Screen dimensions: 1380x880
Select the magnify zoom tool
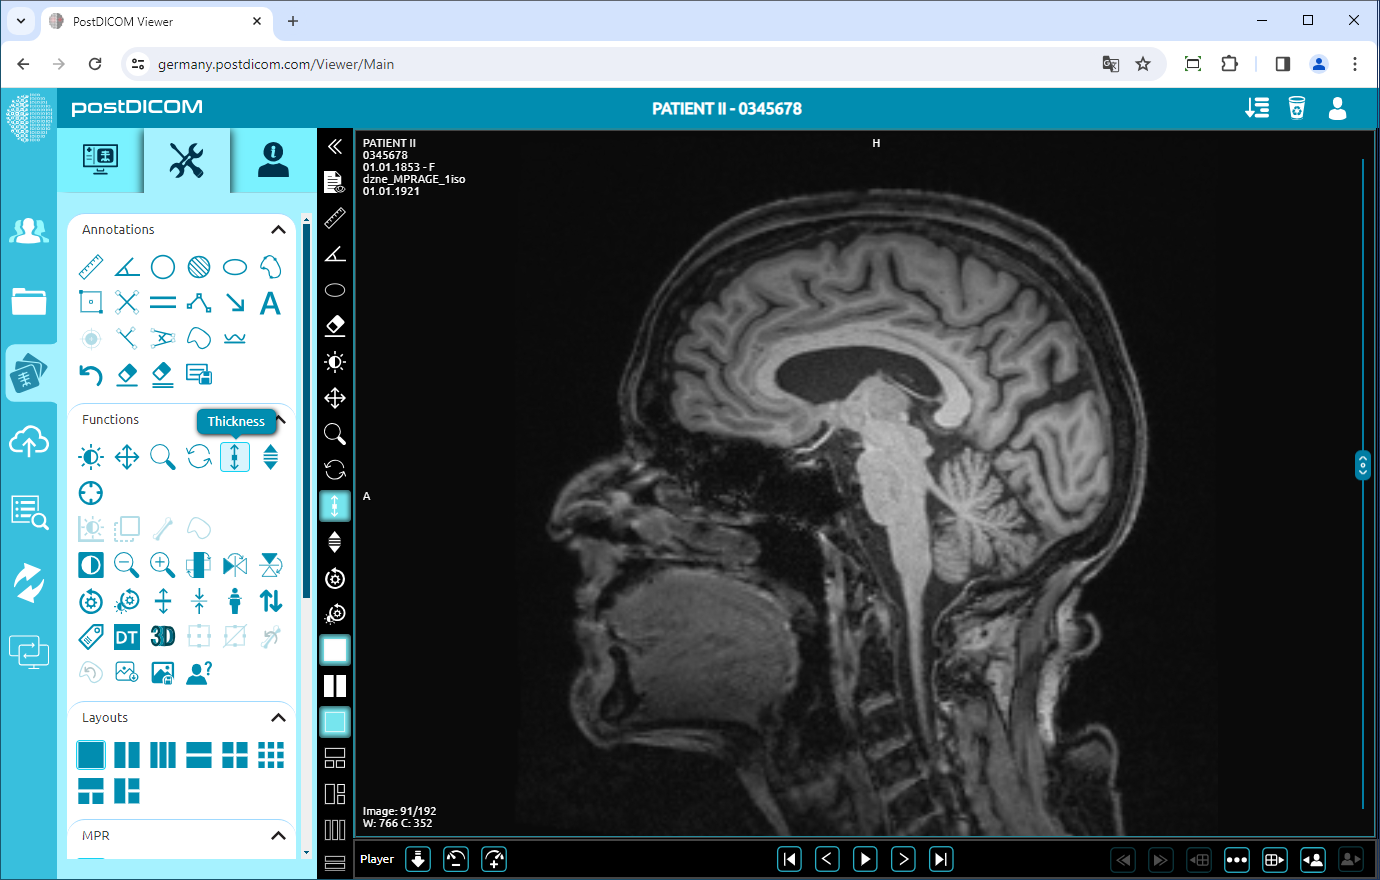coord(162,456)
